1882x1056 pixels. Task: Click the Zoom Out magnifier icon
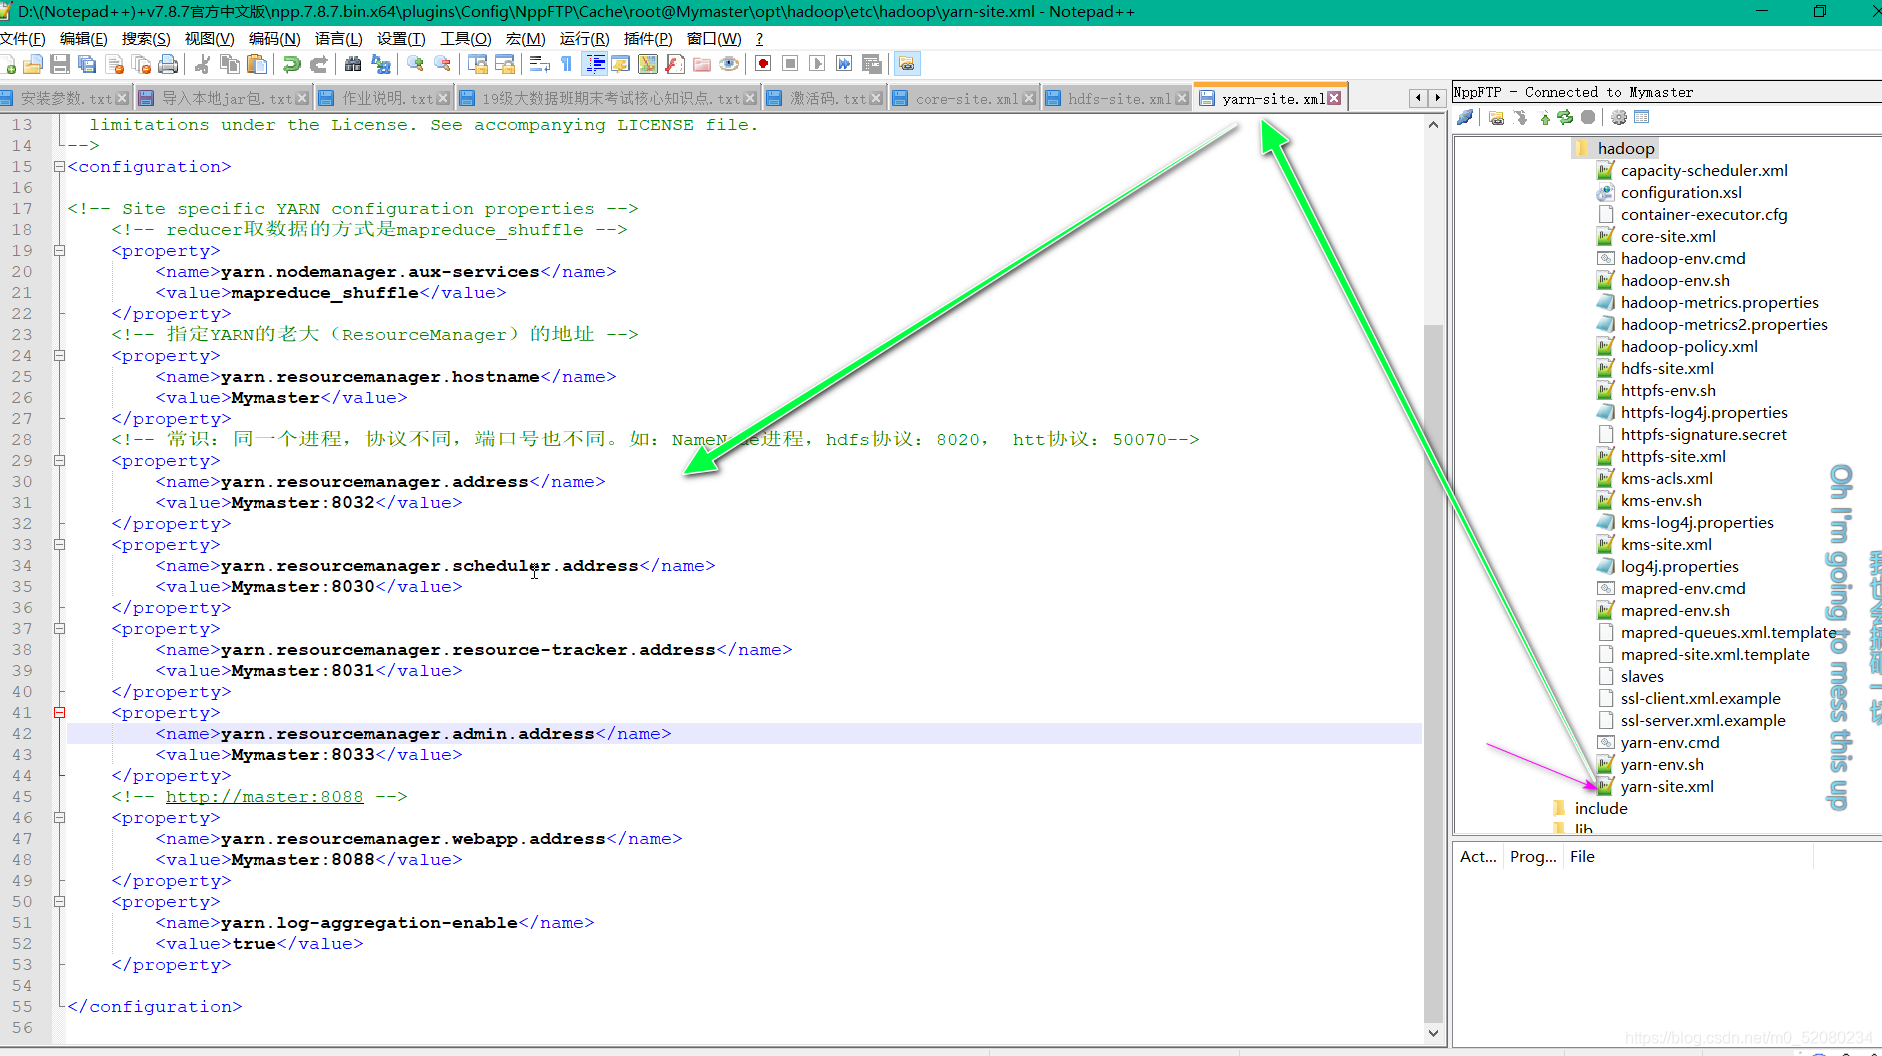[x=442, y=64]
